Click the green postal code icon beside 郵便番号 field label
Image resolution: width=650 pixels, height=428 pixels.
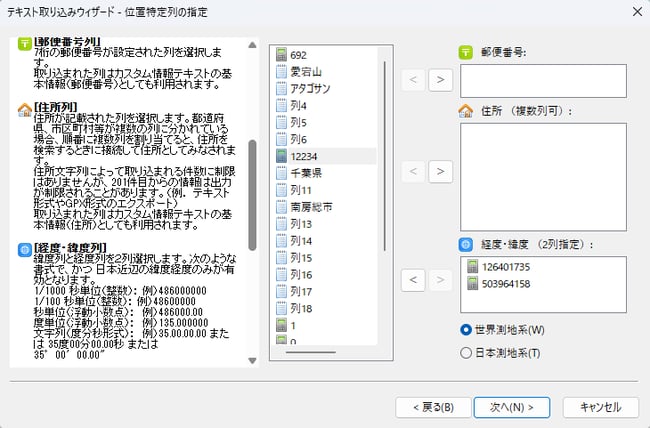click(x=466, y=53)
